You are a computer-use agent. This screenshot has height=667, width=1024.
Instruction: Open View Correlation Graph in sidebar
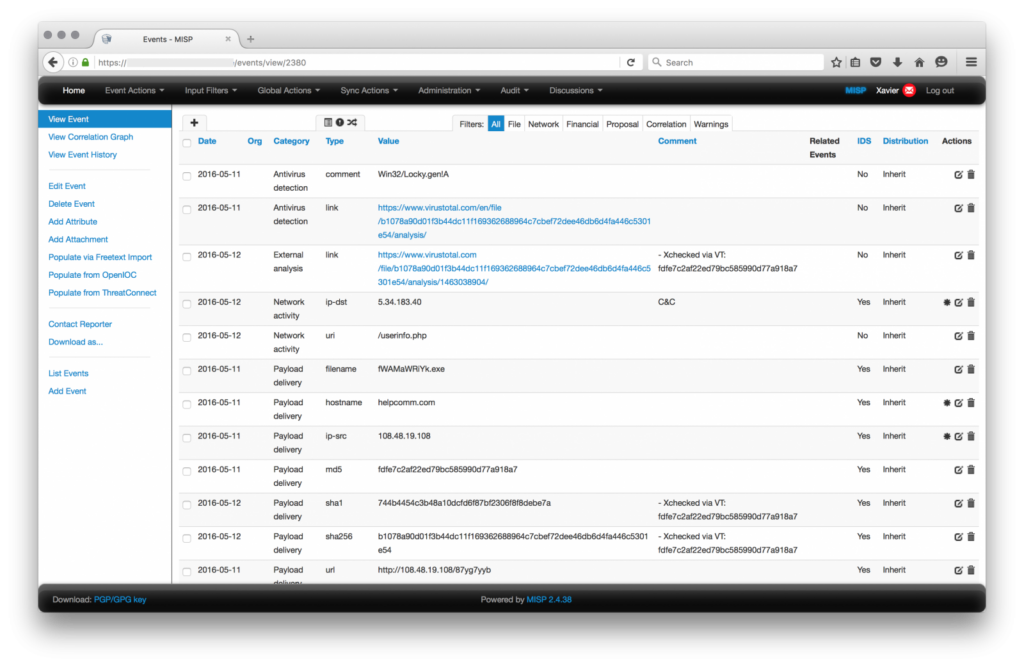(91, 137)
